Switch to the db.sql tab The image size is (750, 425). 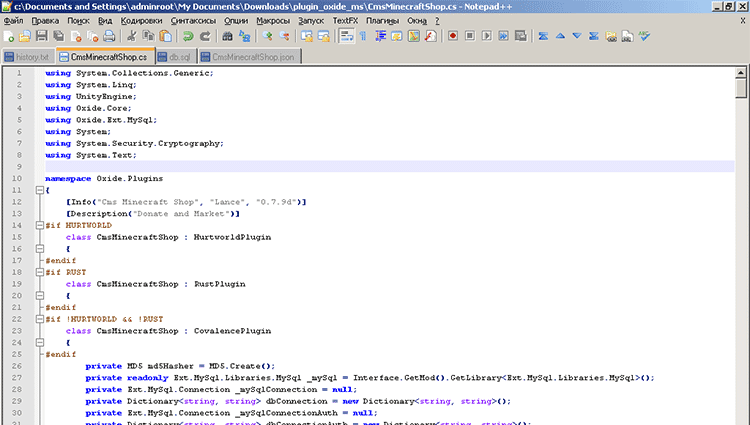[179, 57]
